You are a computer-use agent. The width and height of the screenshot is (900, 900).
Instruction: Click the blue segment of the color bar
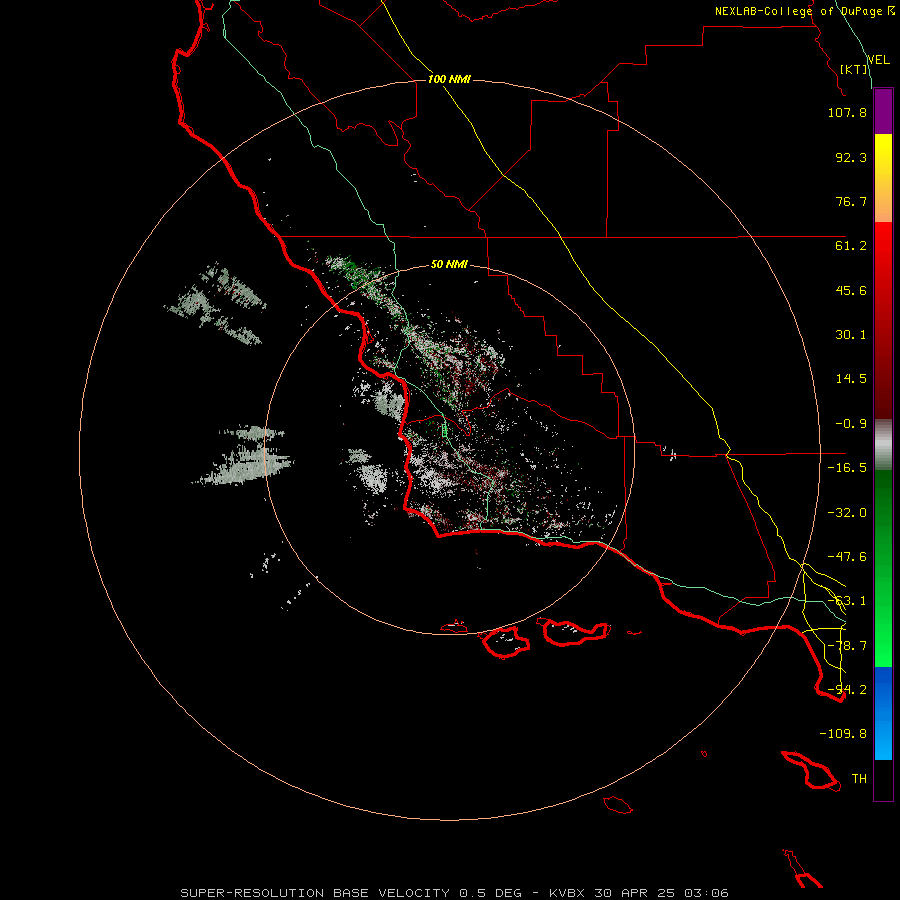click(x=883, y=713)
